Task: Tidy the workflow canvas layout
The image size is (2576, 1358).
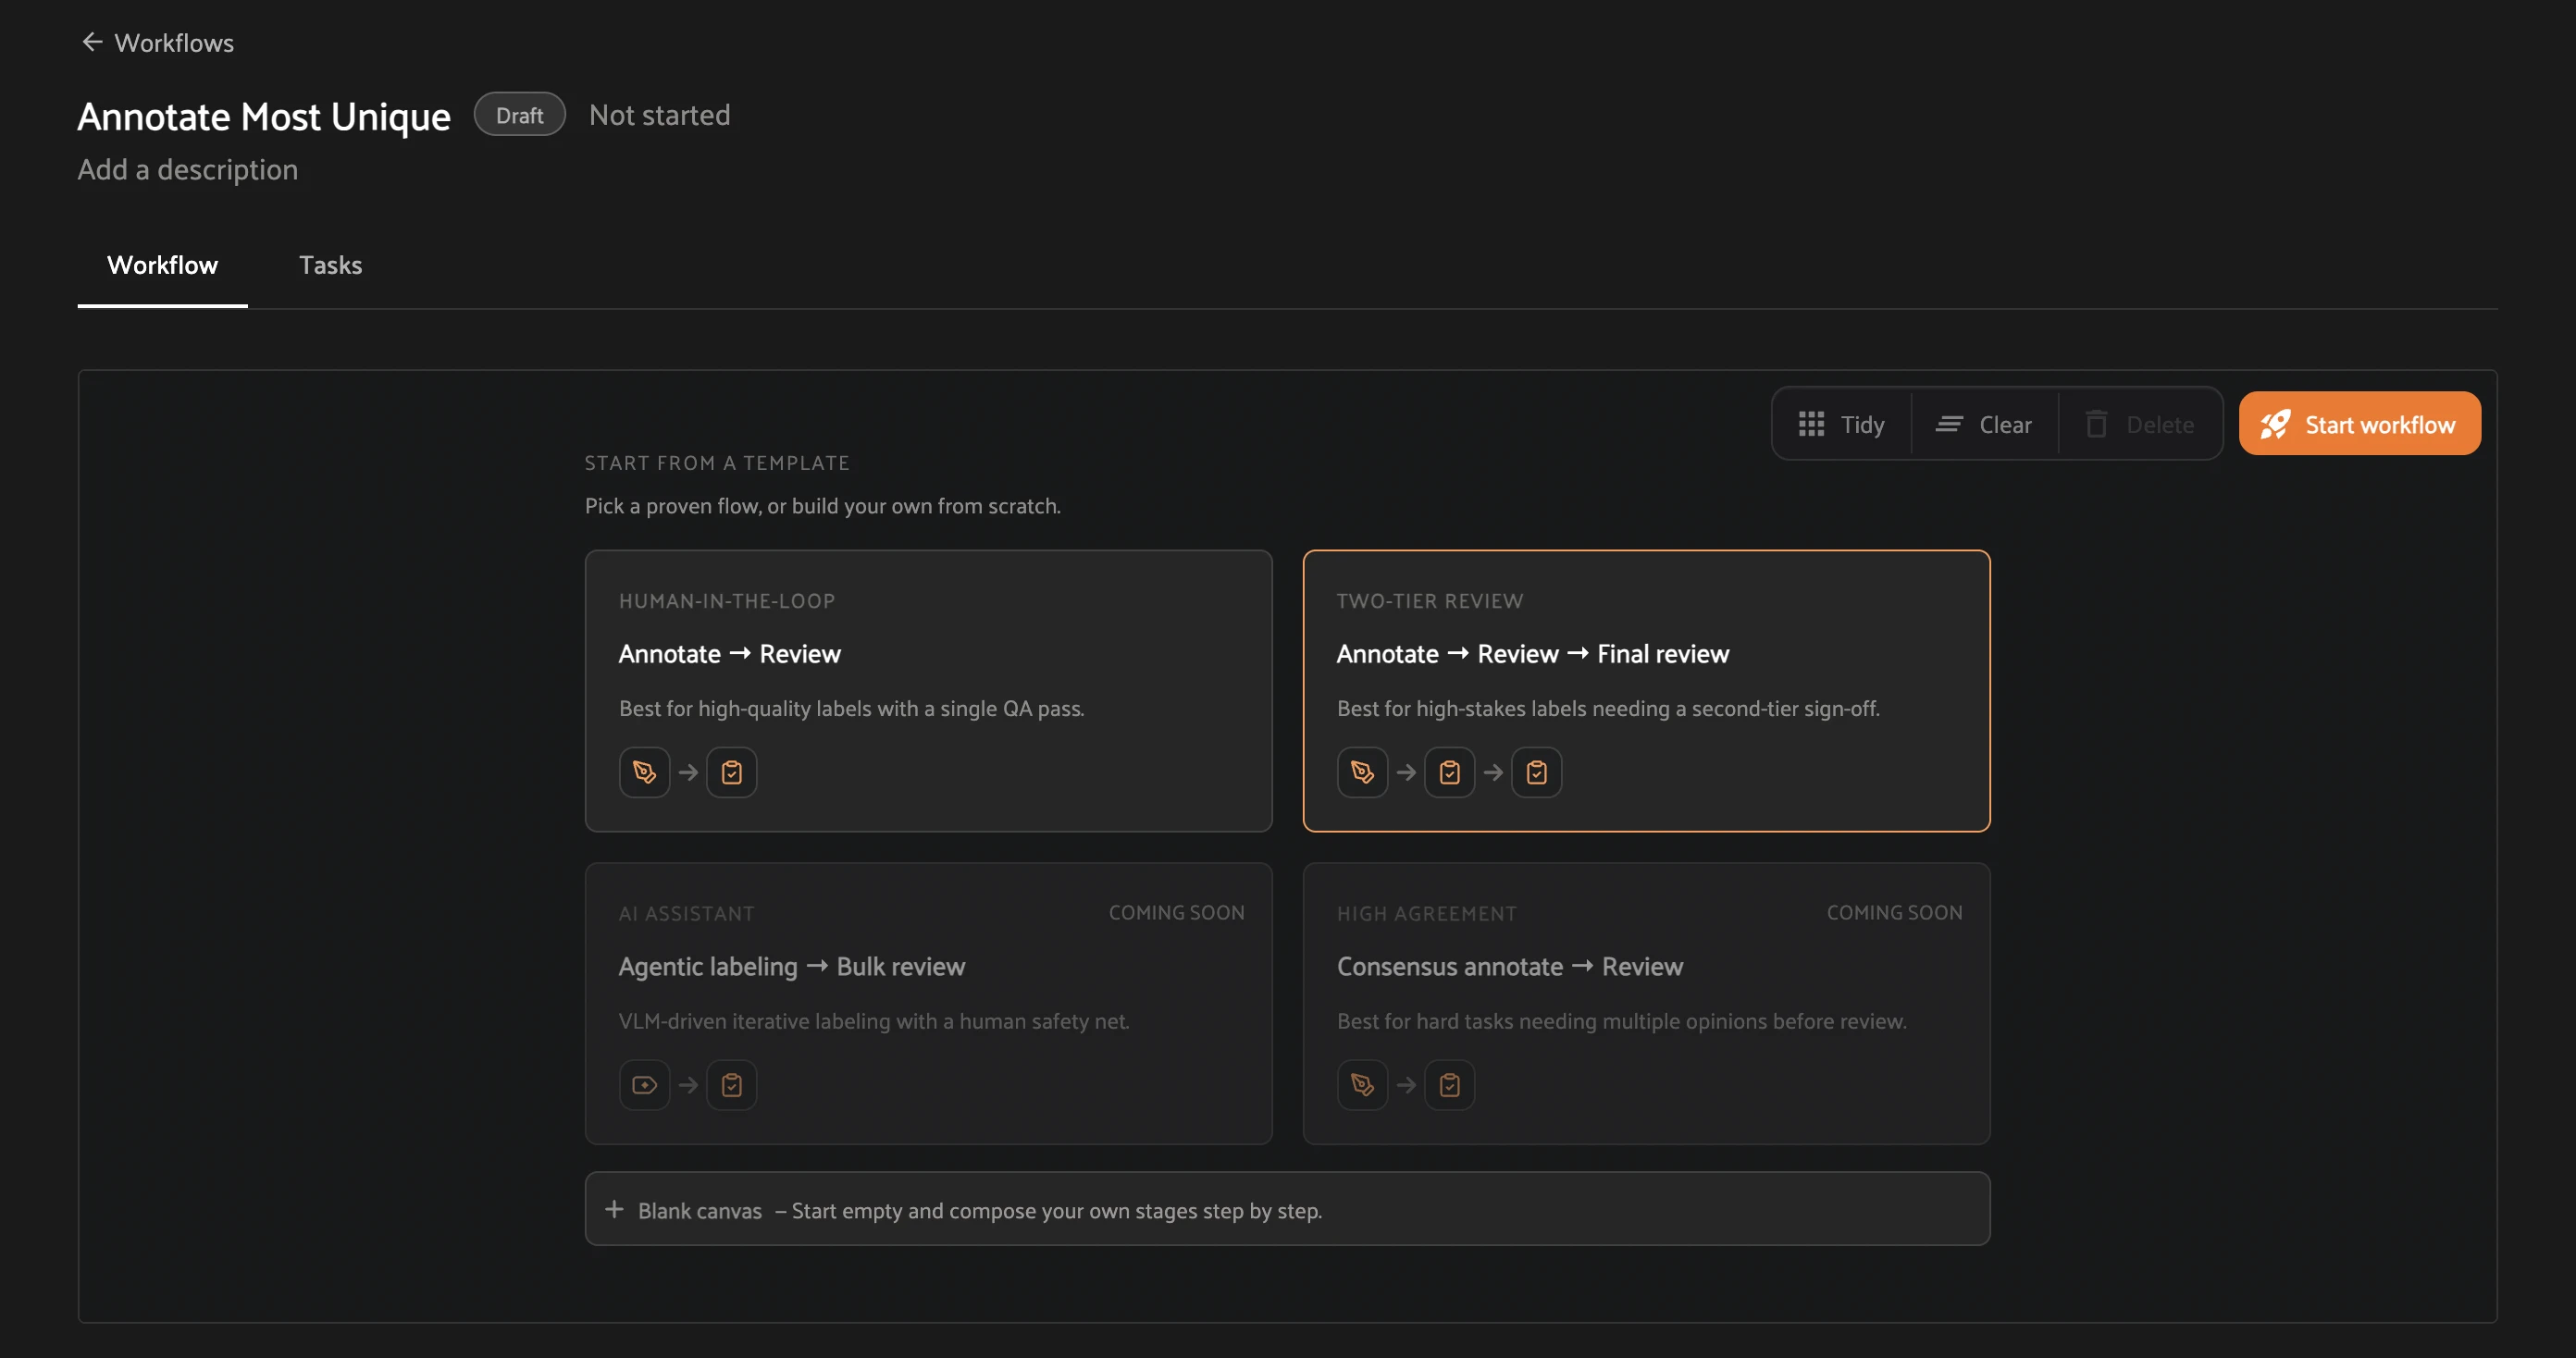Action: click(x=1841, y=424)
